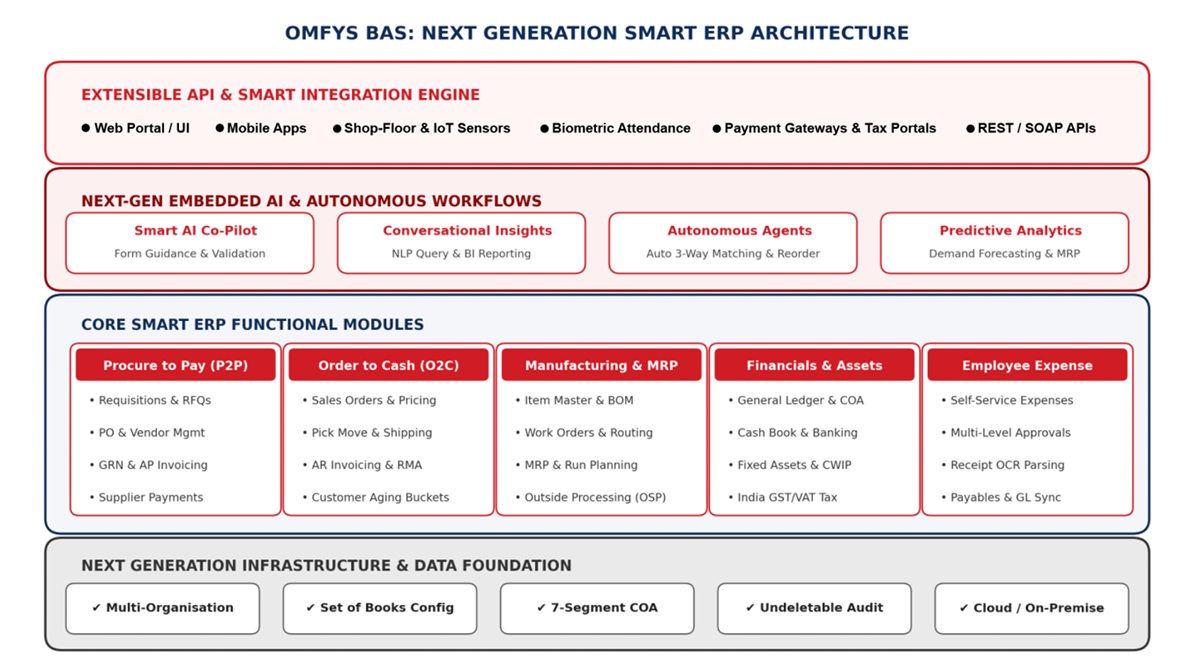The image size is (1200, 665).
Task: Click 'Next-Gen Embedded AI & Autonomous Workflows' heading
Action: pyautogui.click(x=311, y=201)
